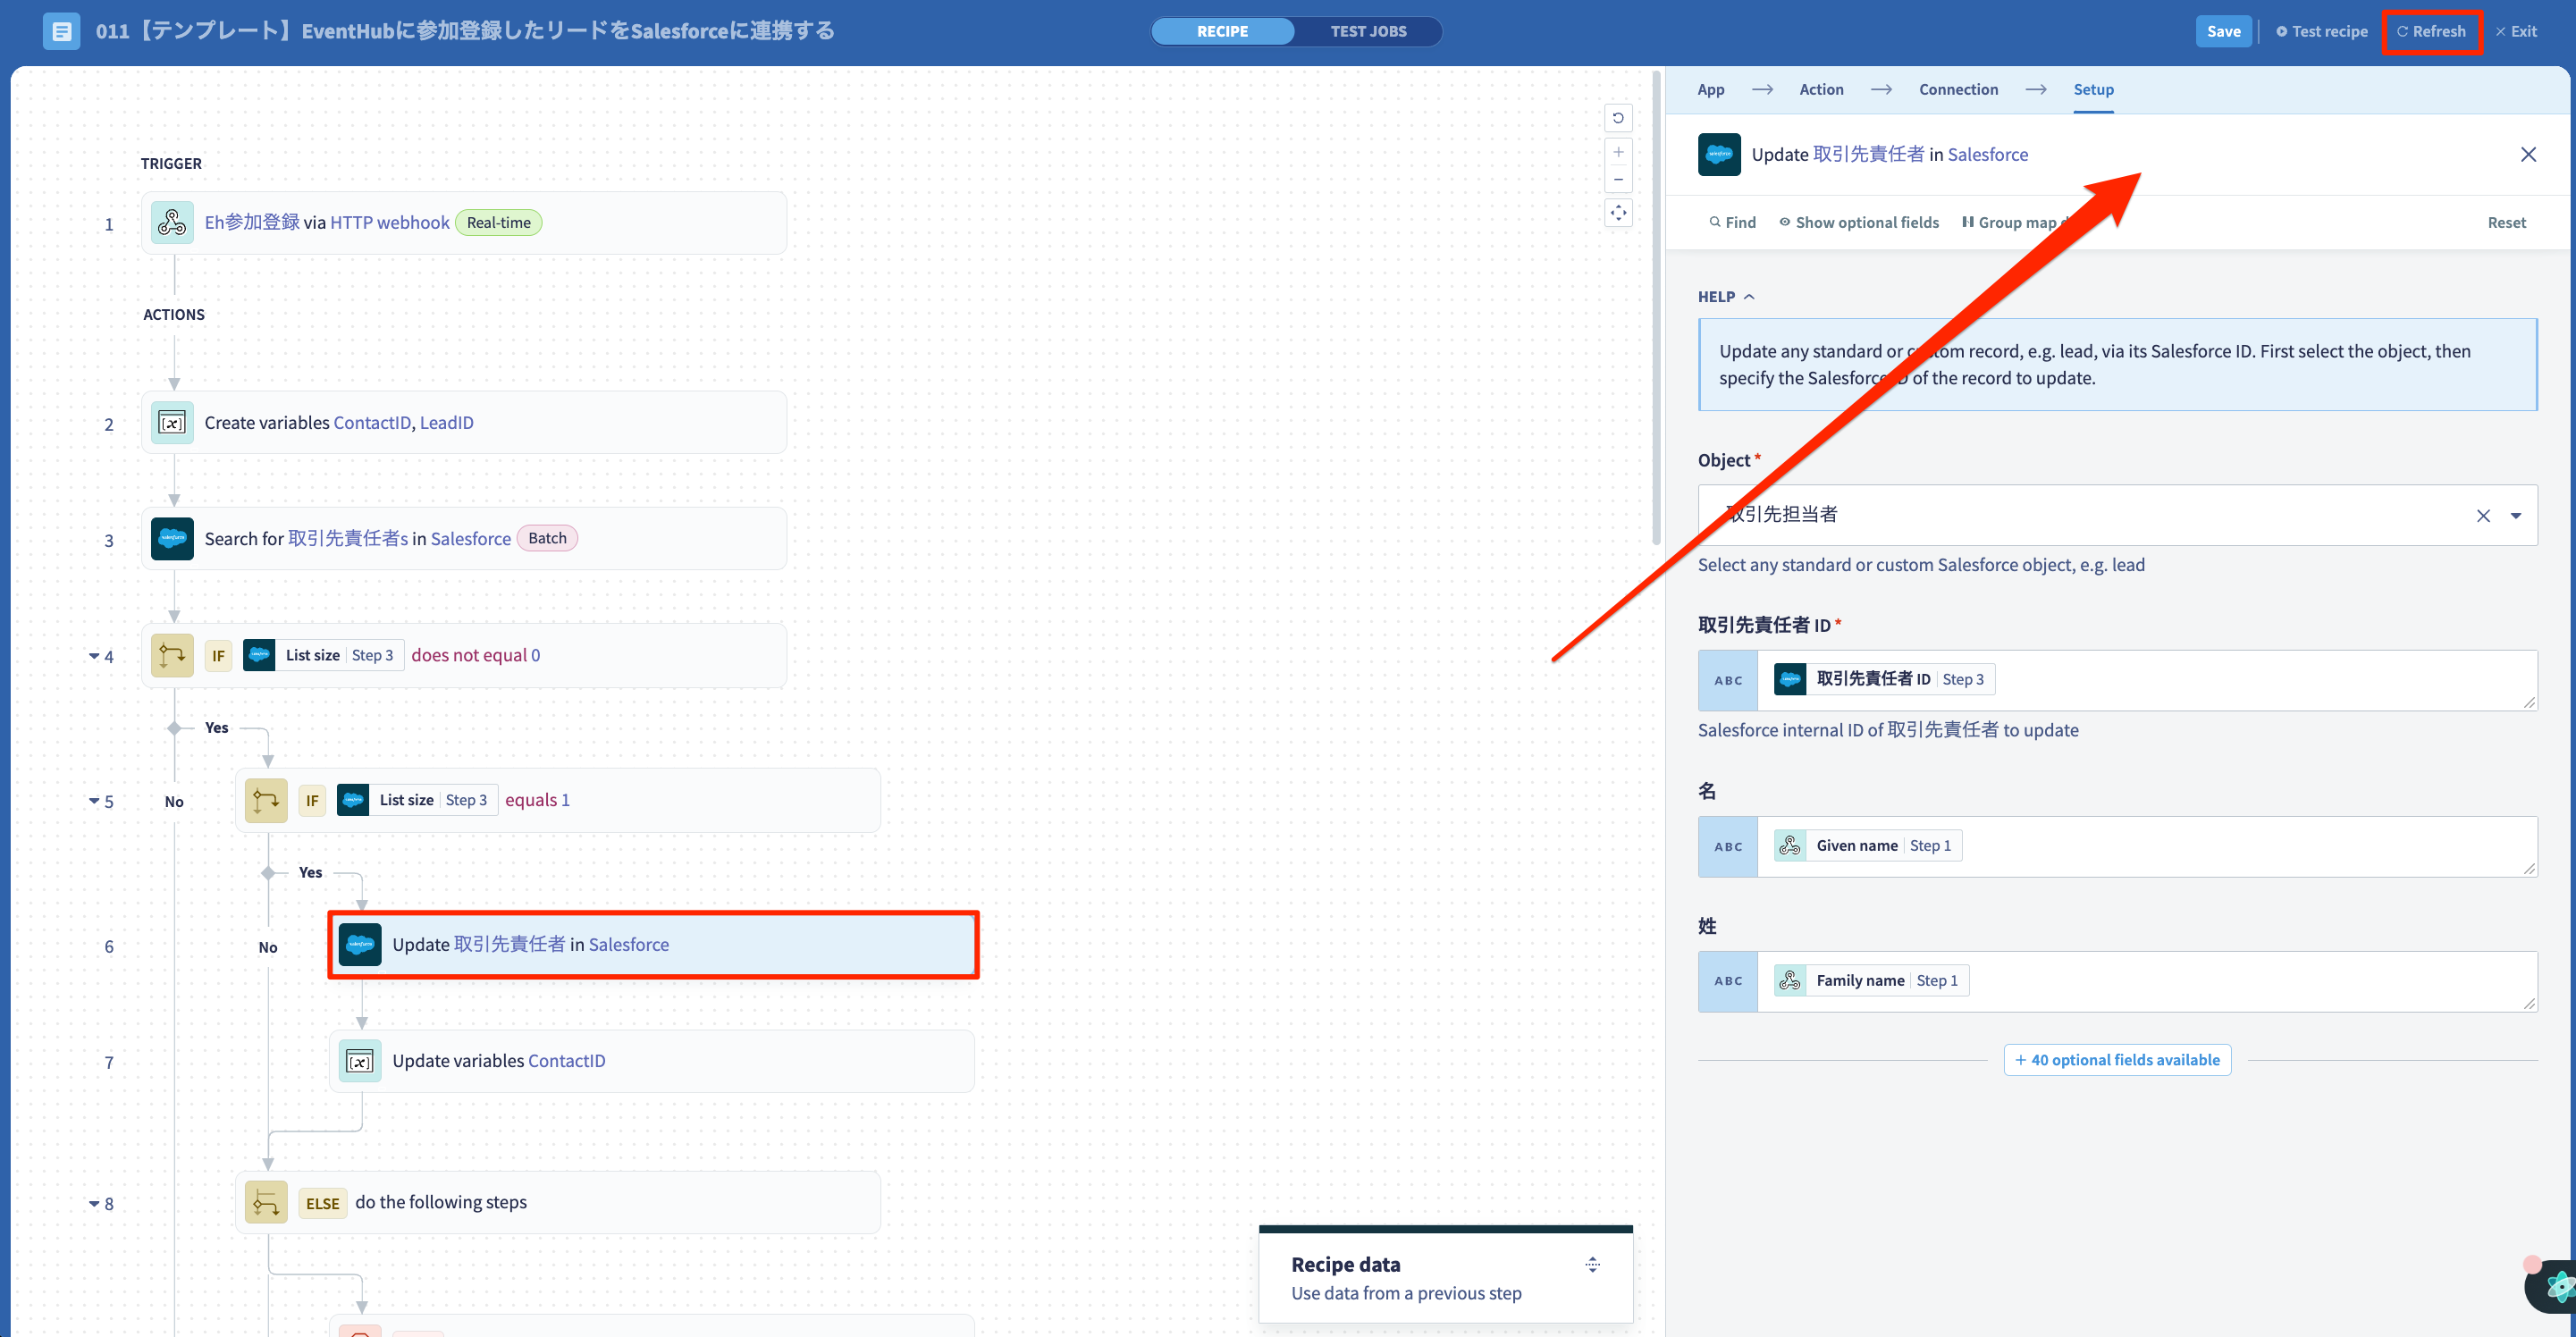Exit the recipe editor

click(x=2515, y=31)
